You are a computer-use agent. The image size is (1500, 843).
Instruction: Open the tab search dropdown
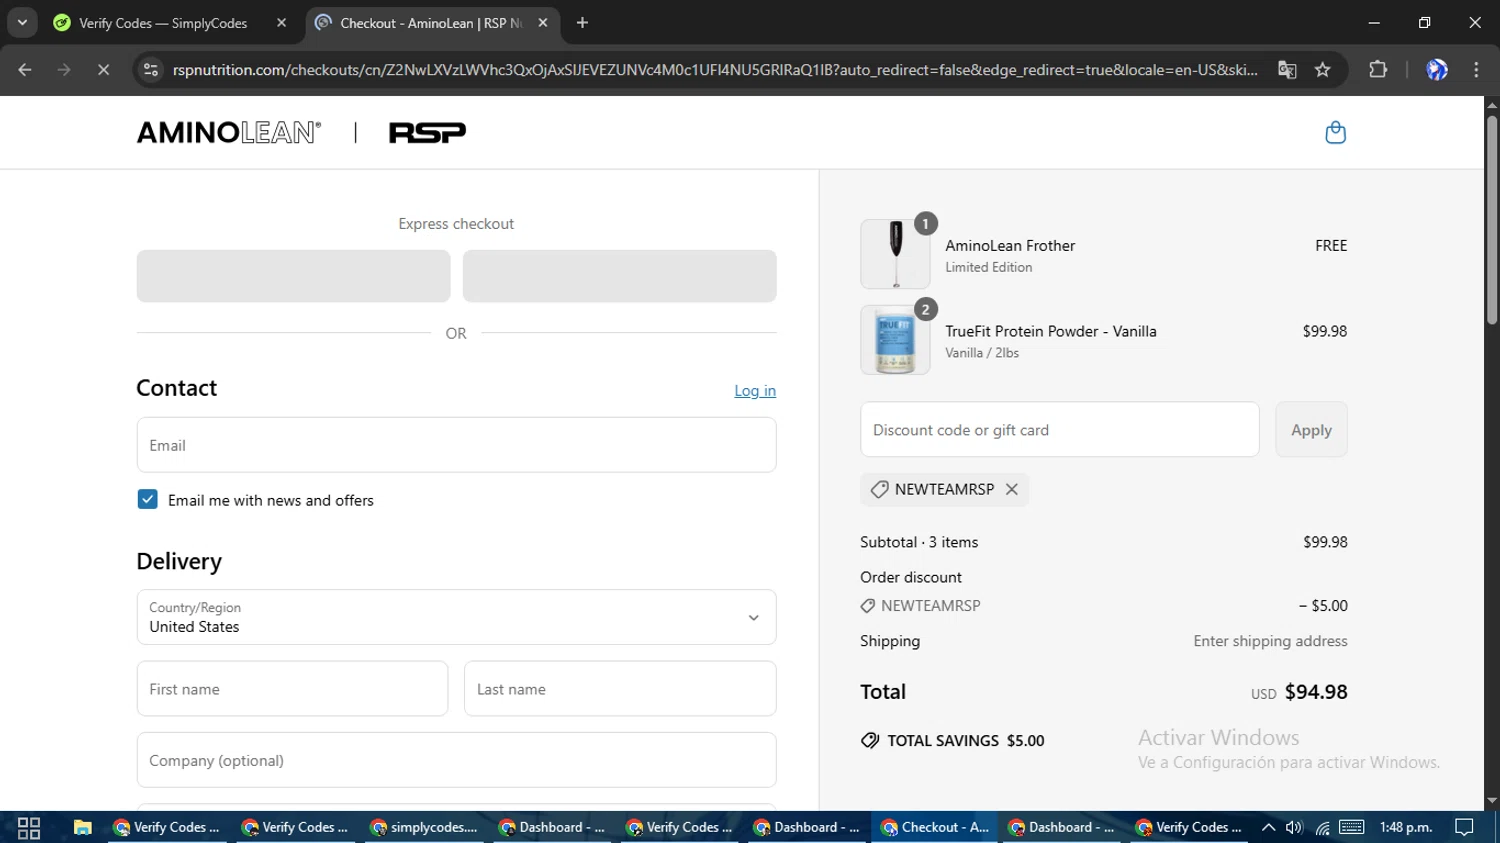[x=22, y=23]
